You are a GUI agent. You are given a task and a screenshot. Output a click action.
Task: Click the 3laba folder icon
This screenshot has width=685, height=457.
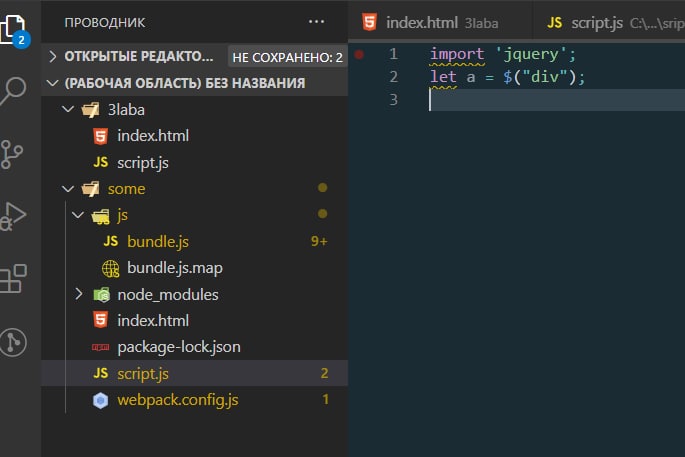click(90, 110)
